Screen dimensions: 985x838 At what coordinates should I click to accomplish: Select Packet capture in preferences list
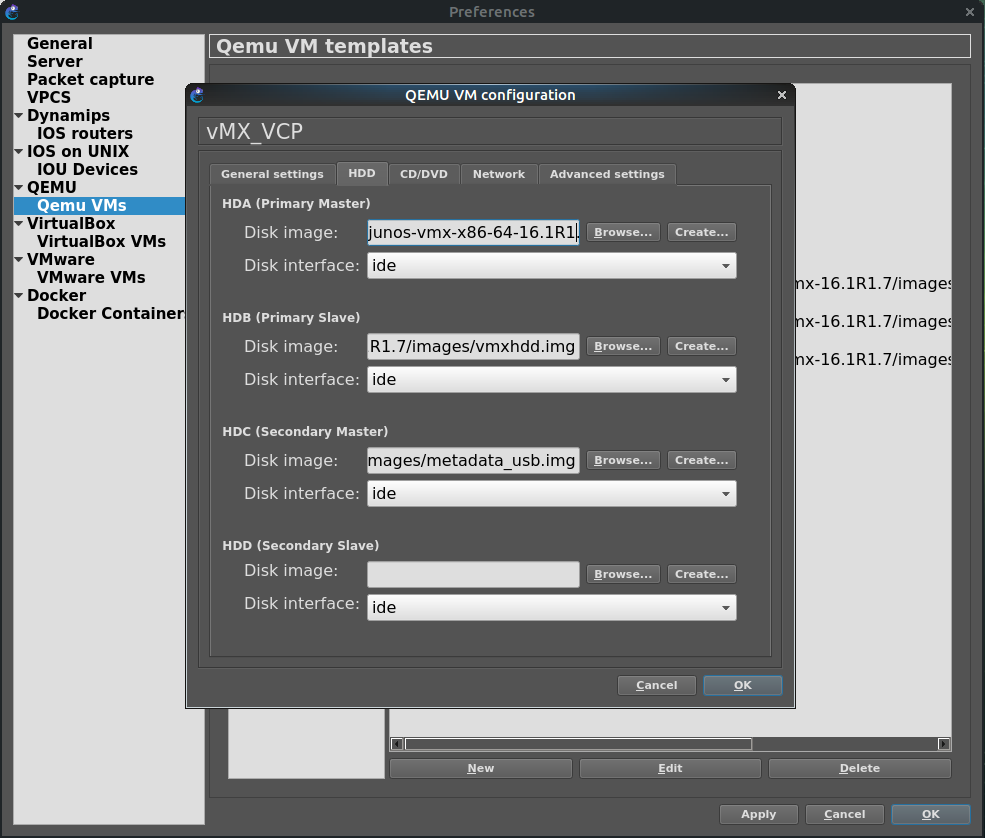click(x=90, y=80)
